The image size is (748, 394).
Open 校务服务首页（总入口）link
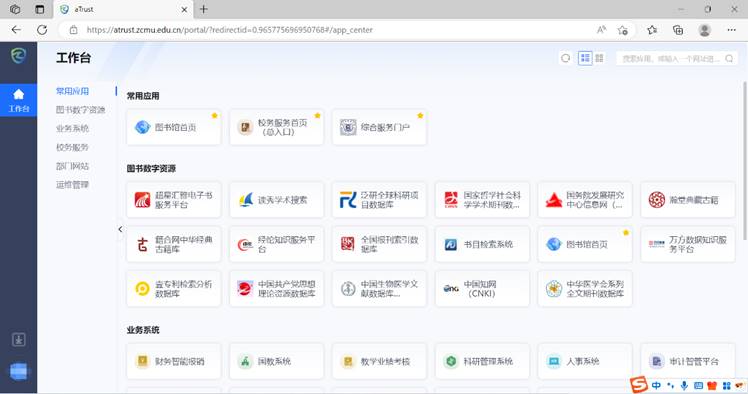click(277, 127)
